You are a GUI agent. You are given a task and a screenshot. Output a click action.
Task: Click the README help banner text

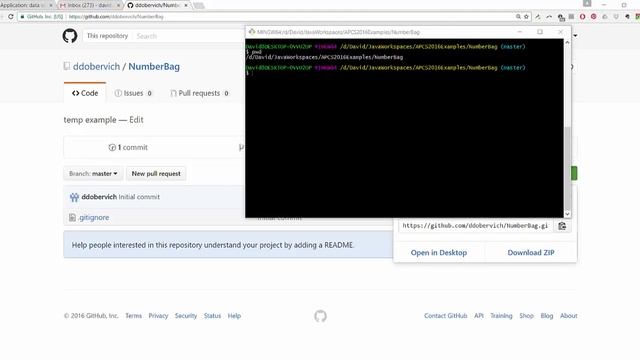point(213,245)
